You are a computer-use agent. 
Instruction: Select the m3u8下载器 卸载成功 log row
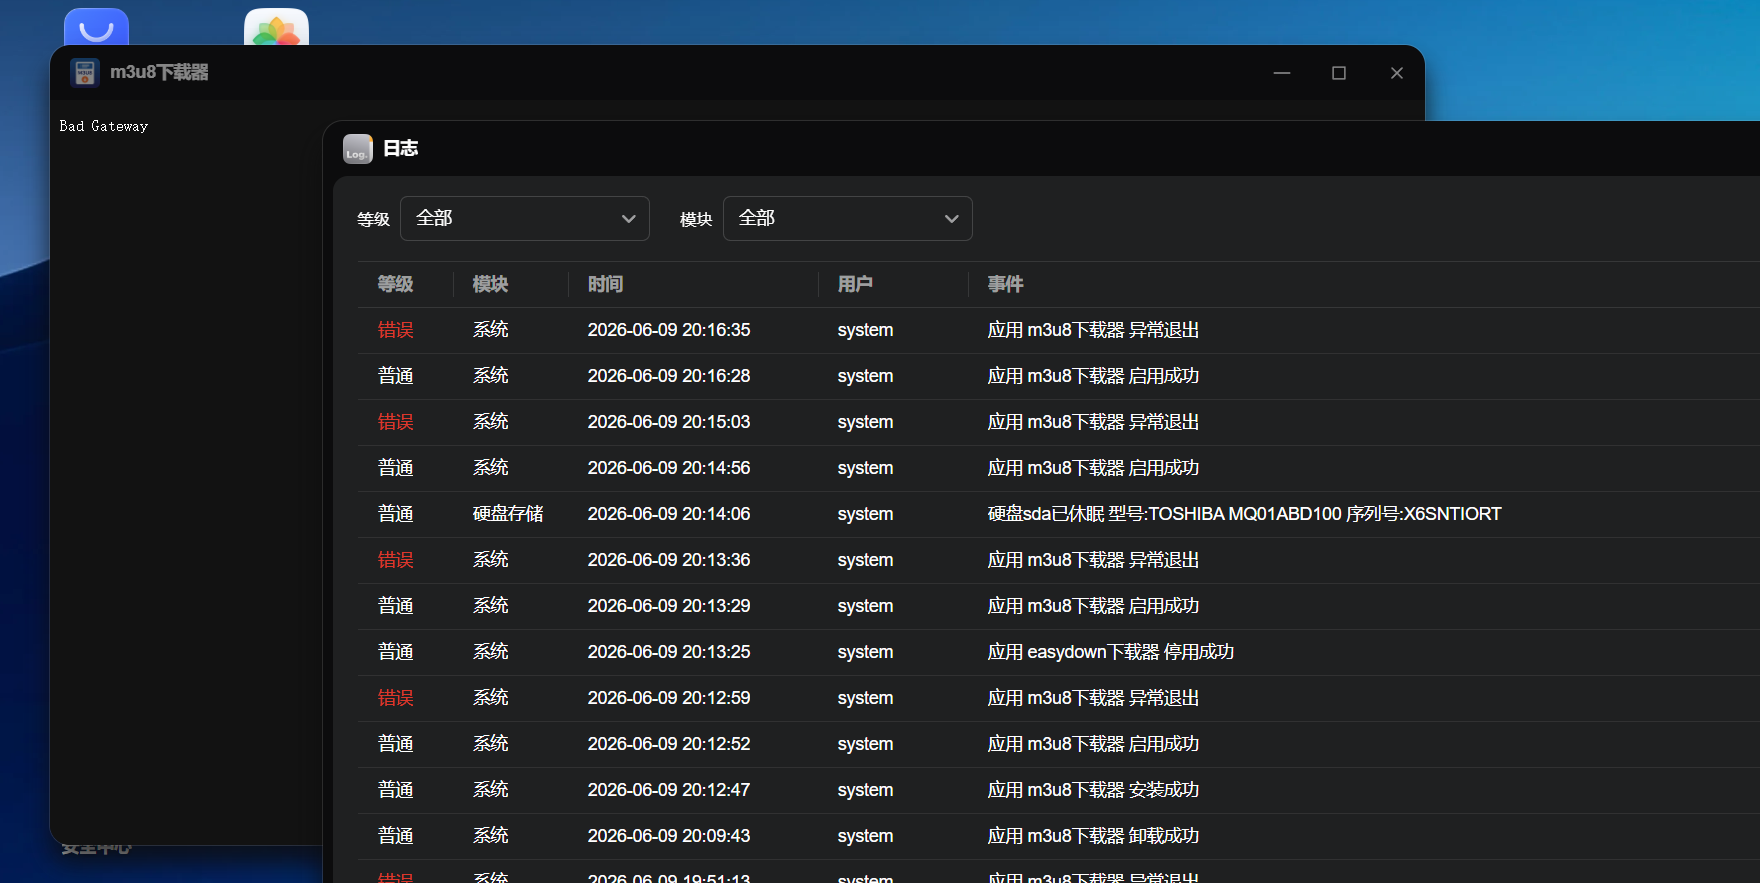[1059, 836]
